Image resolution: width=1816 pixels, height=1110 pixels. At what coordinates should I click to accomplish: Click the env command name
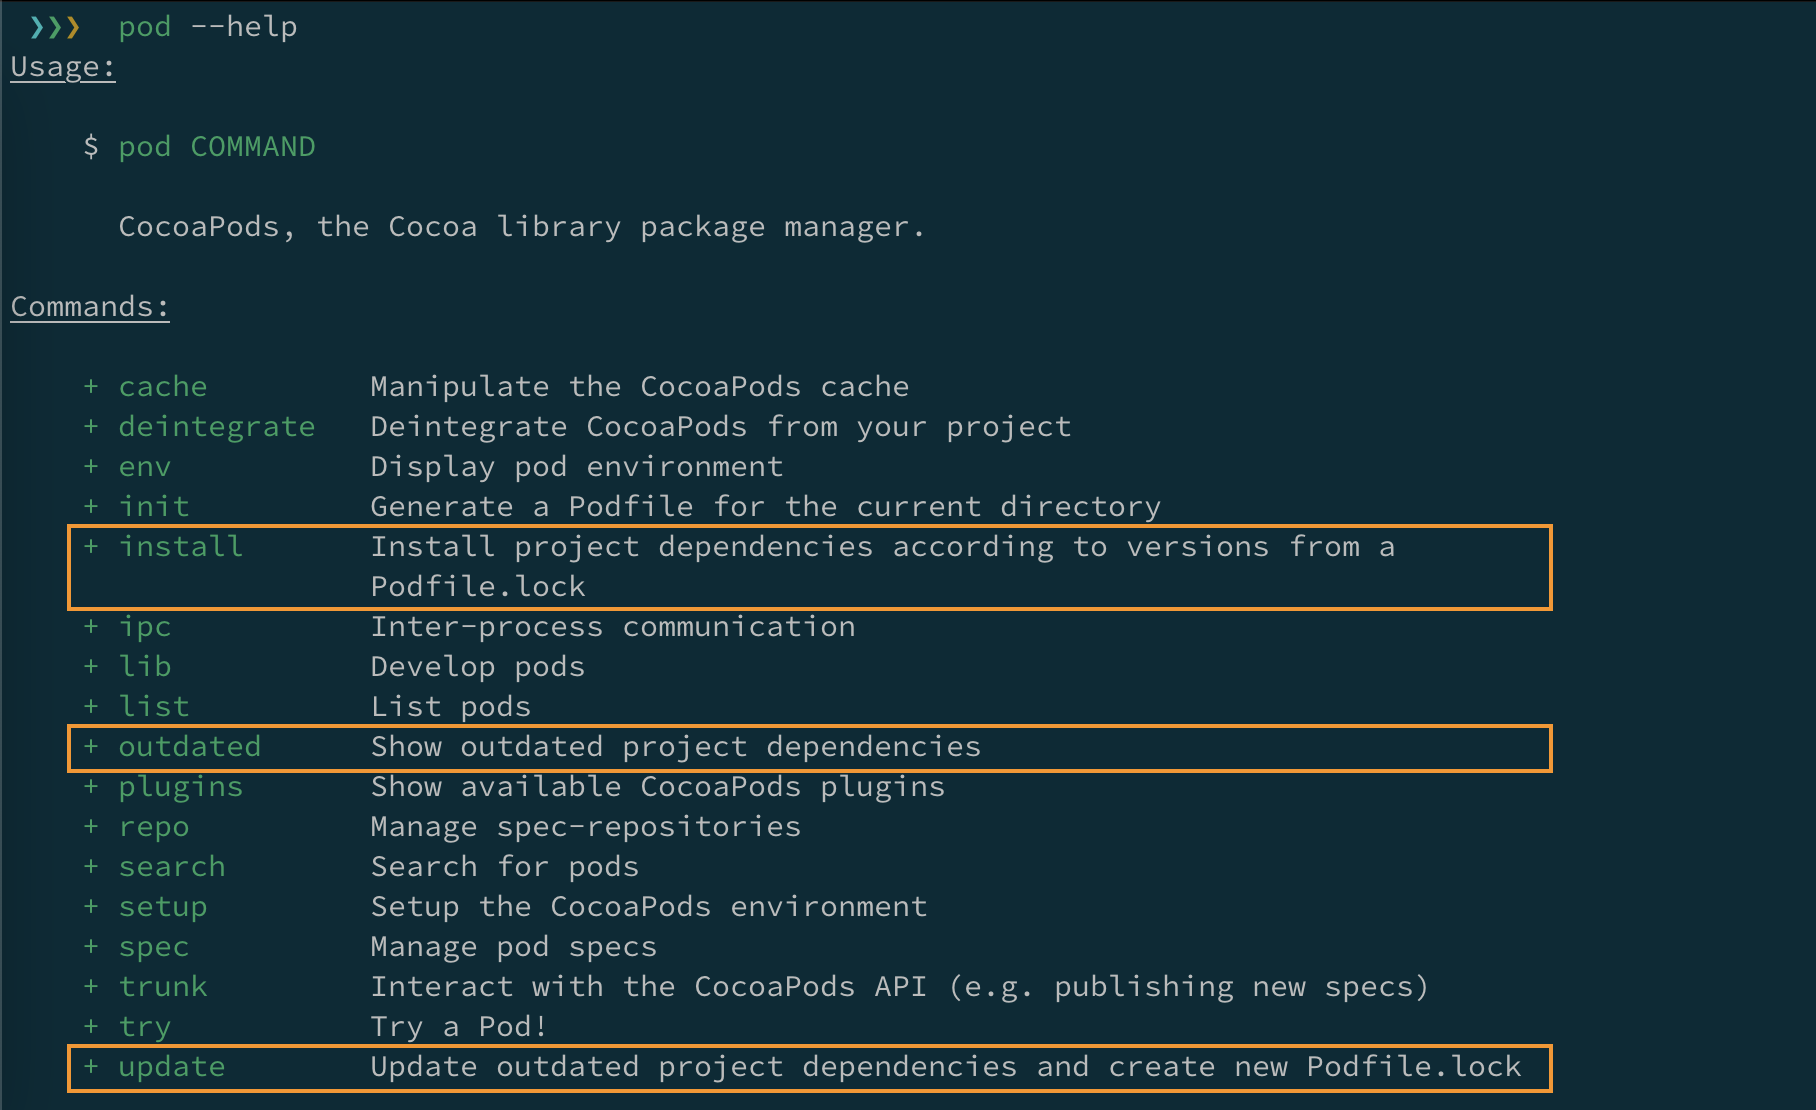click(x=145, y=466)
